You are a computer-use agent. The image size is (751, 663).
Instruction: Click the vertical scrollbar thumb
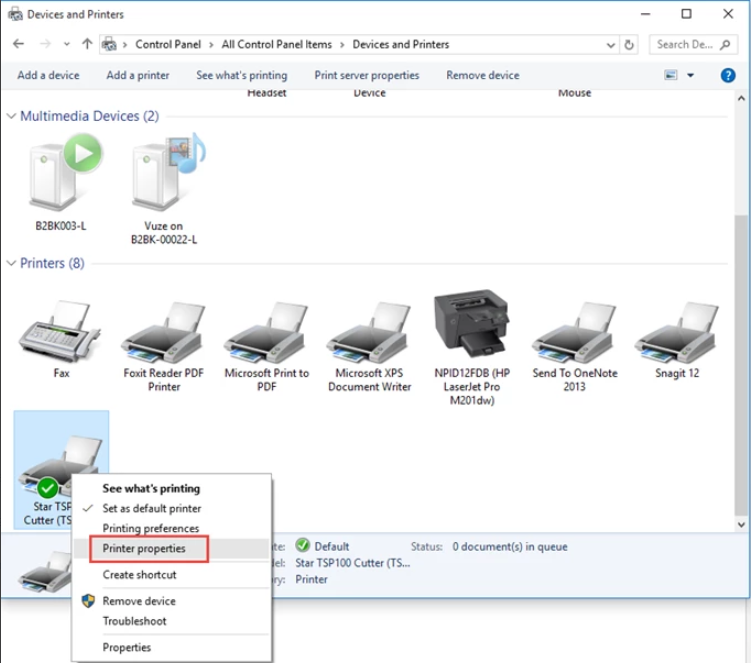click(741, 364)
